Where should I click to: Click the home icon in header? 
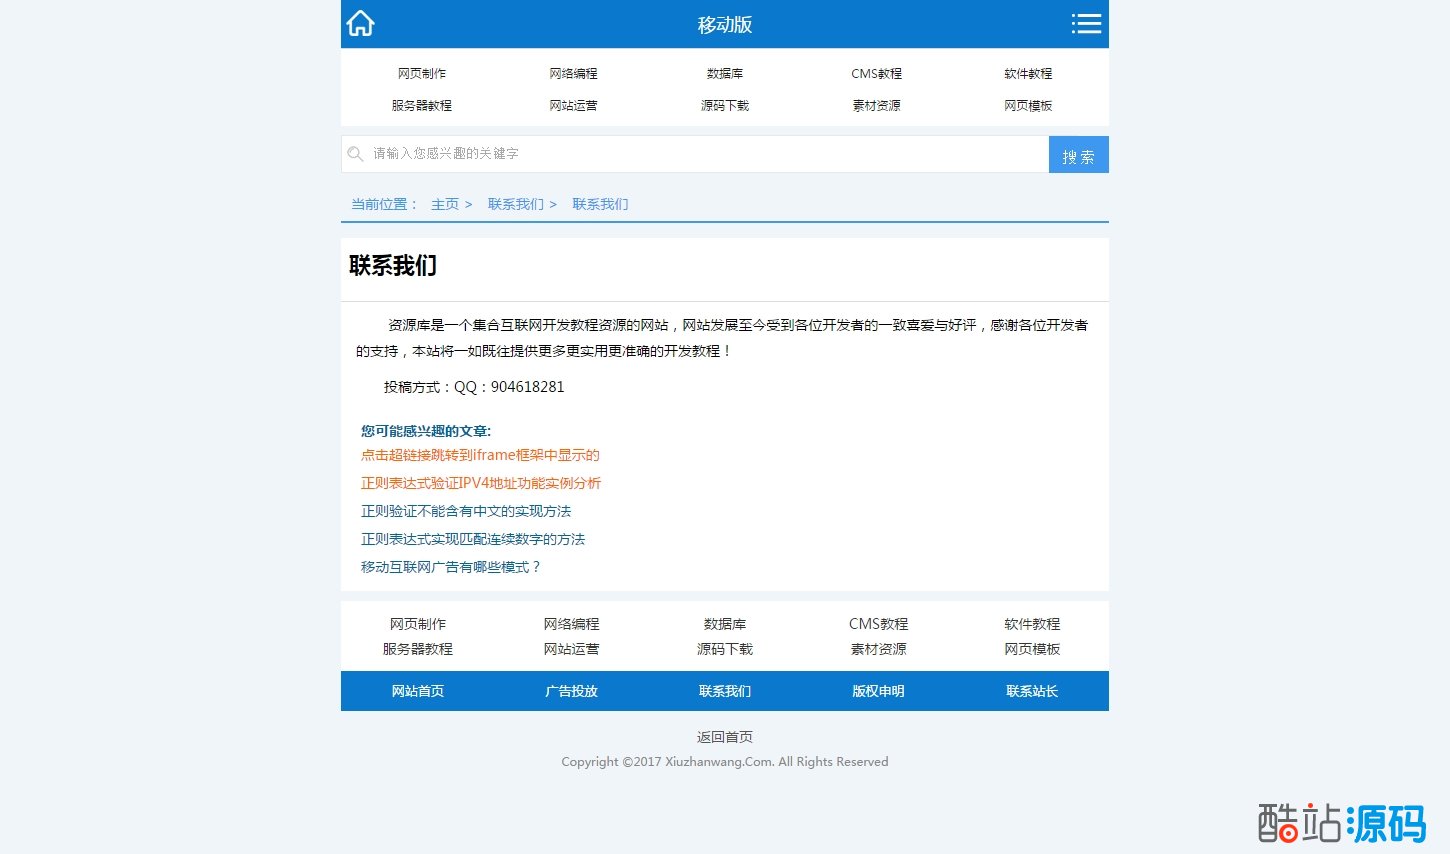(361, 24)
